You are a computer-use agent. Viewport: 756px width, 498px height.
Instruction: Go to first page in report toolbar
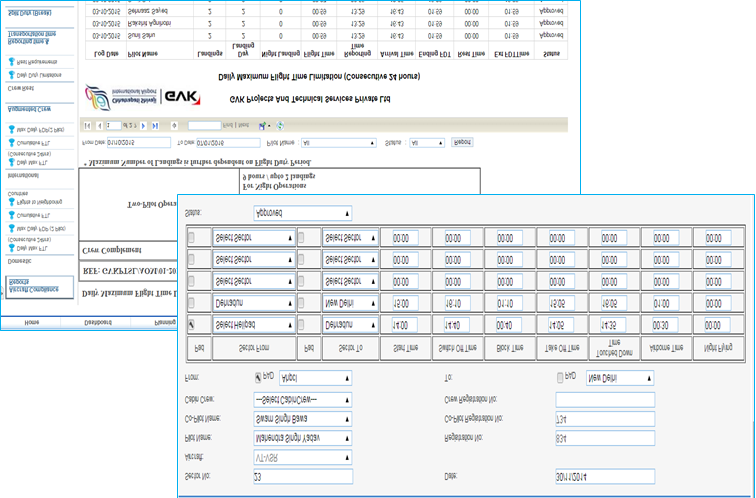pos(88,125)
